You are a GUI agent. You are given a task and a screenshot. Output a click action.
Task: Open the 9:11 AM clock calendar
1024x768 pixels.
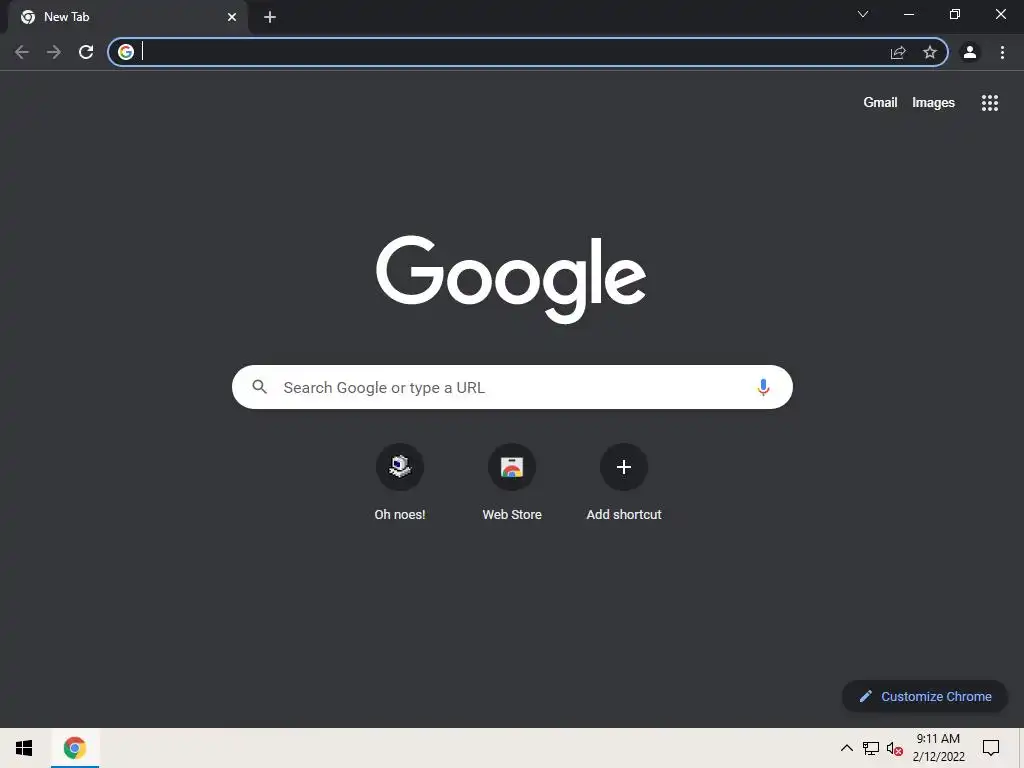[x=938, y=748]
